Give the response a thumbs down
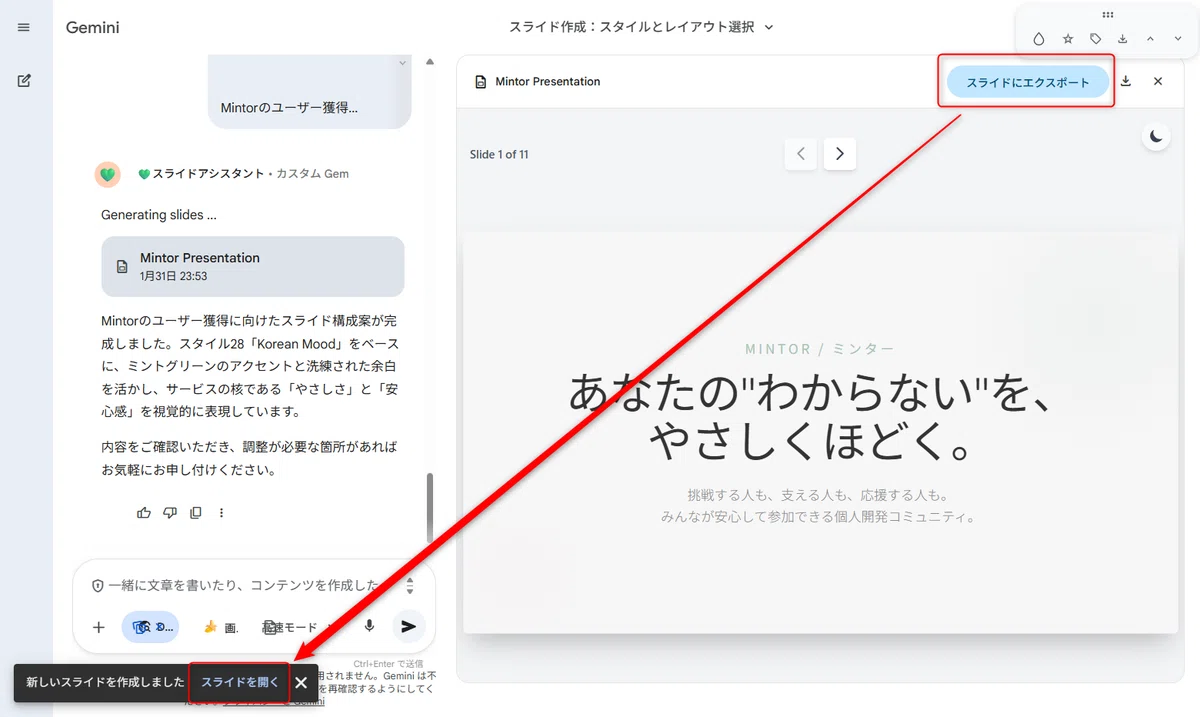 170,513
